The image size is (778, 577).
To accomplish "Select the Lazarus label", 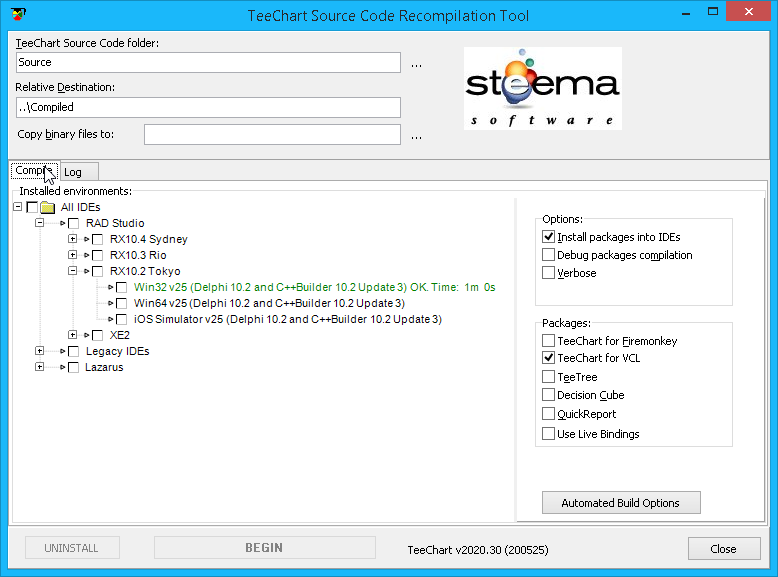I will pyautogui.click(x=104, y=367).
